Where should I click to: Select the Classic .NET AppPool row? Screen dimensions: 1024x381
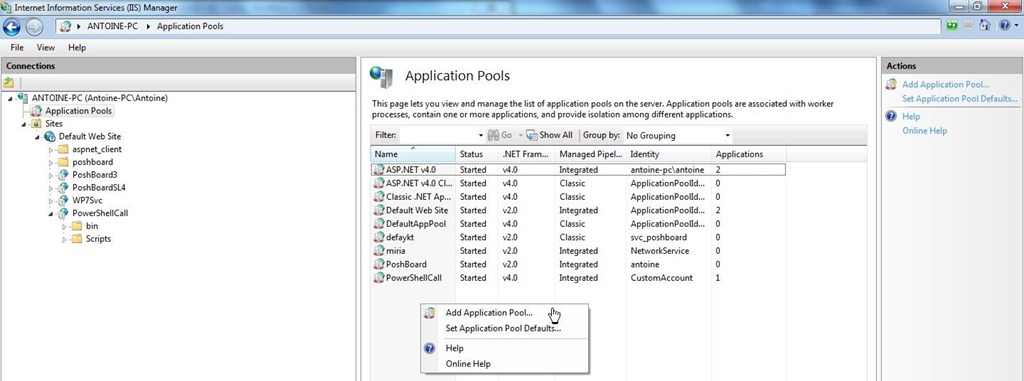coord(578,197)
